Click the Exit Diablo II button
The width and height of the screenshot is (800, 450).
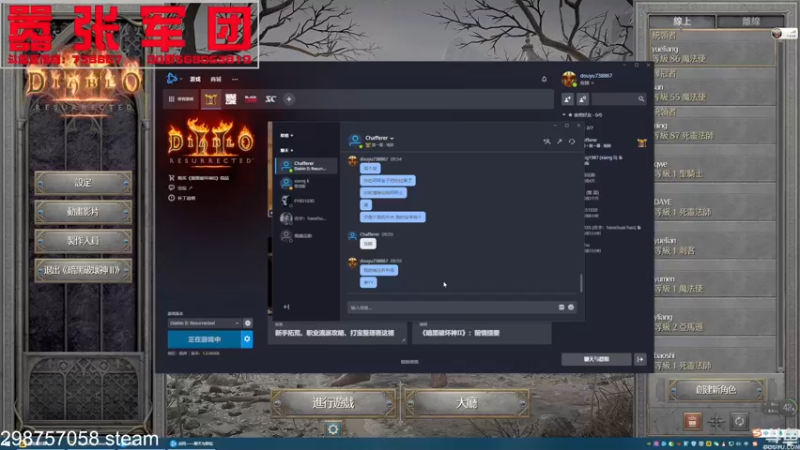tap(83, 270)
